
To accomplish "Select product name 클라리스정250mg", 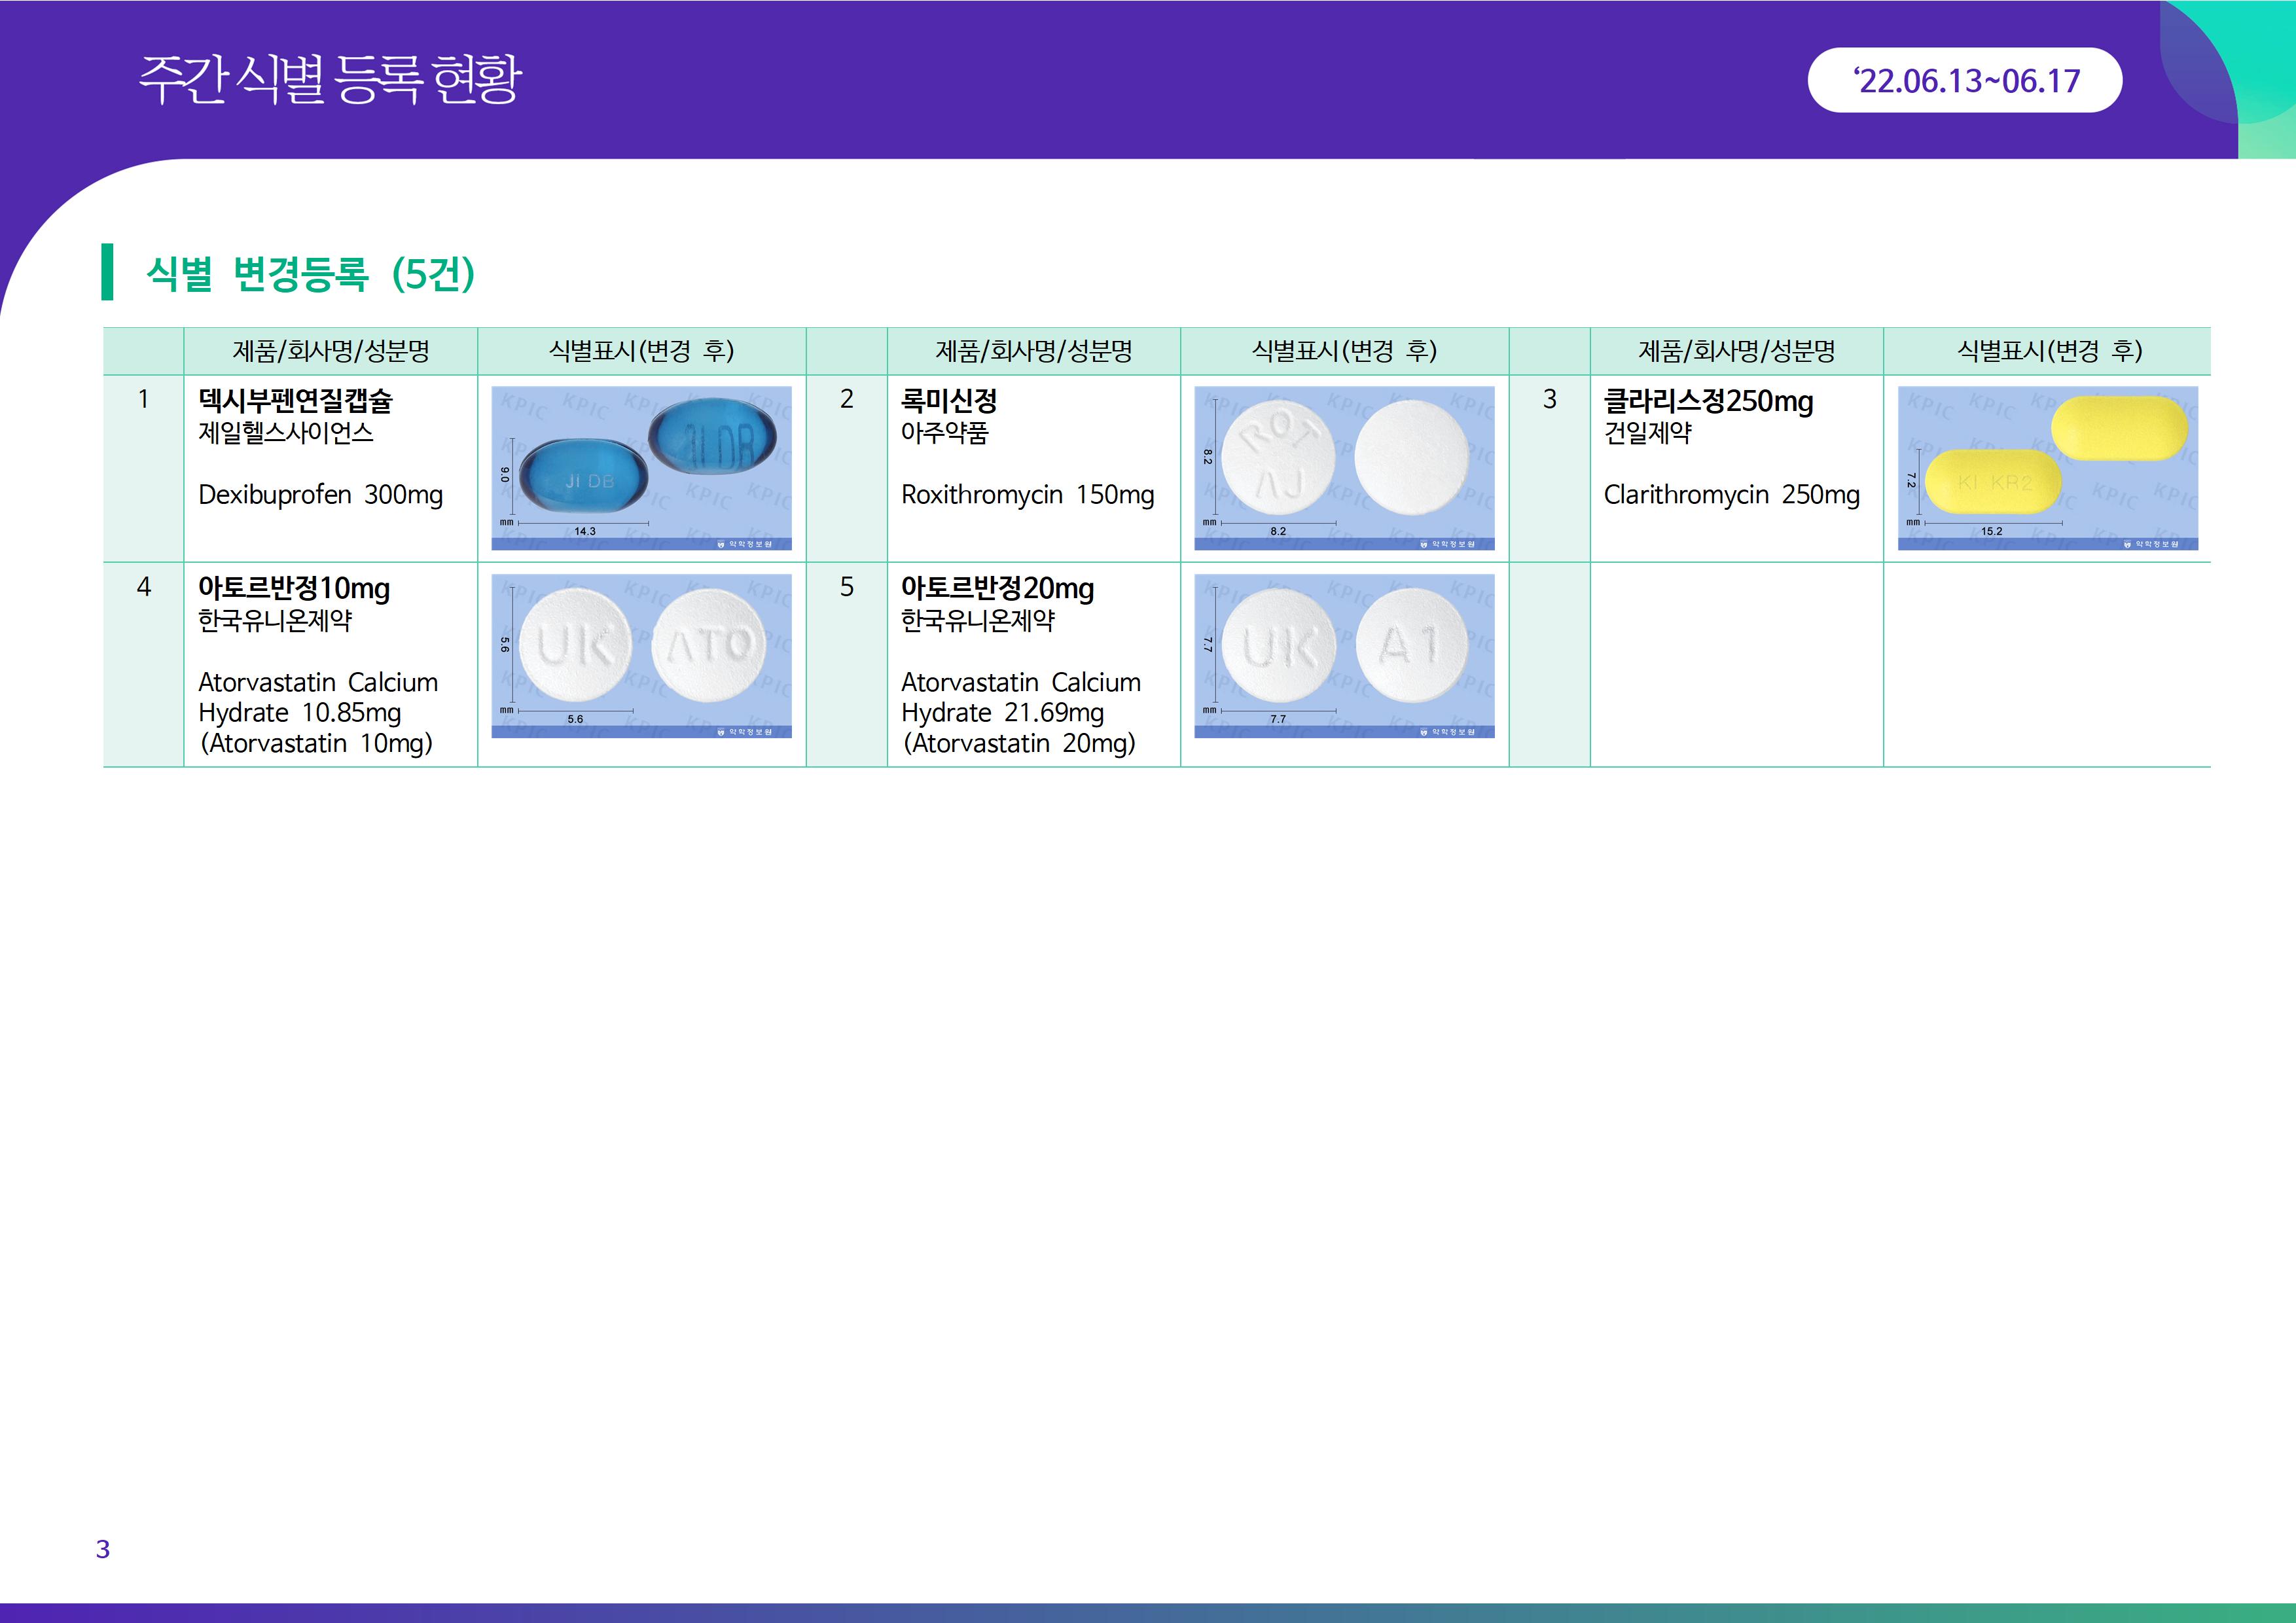I will click(1707, 401).
